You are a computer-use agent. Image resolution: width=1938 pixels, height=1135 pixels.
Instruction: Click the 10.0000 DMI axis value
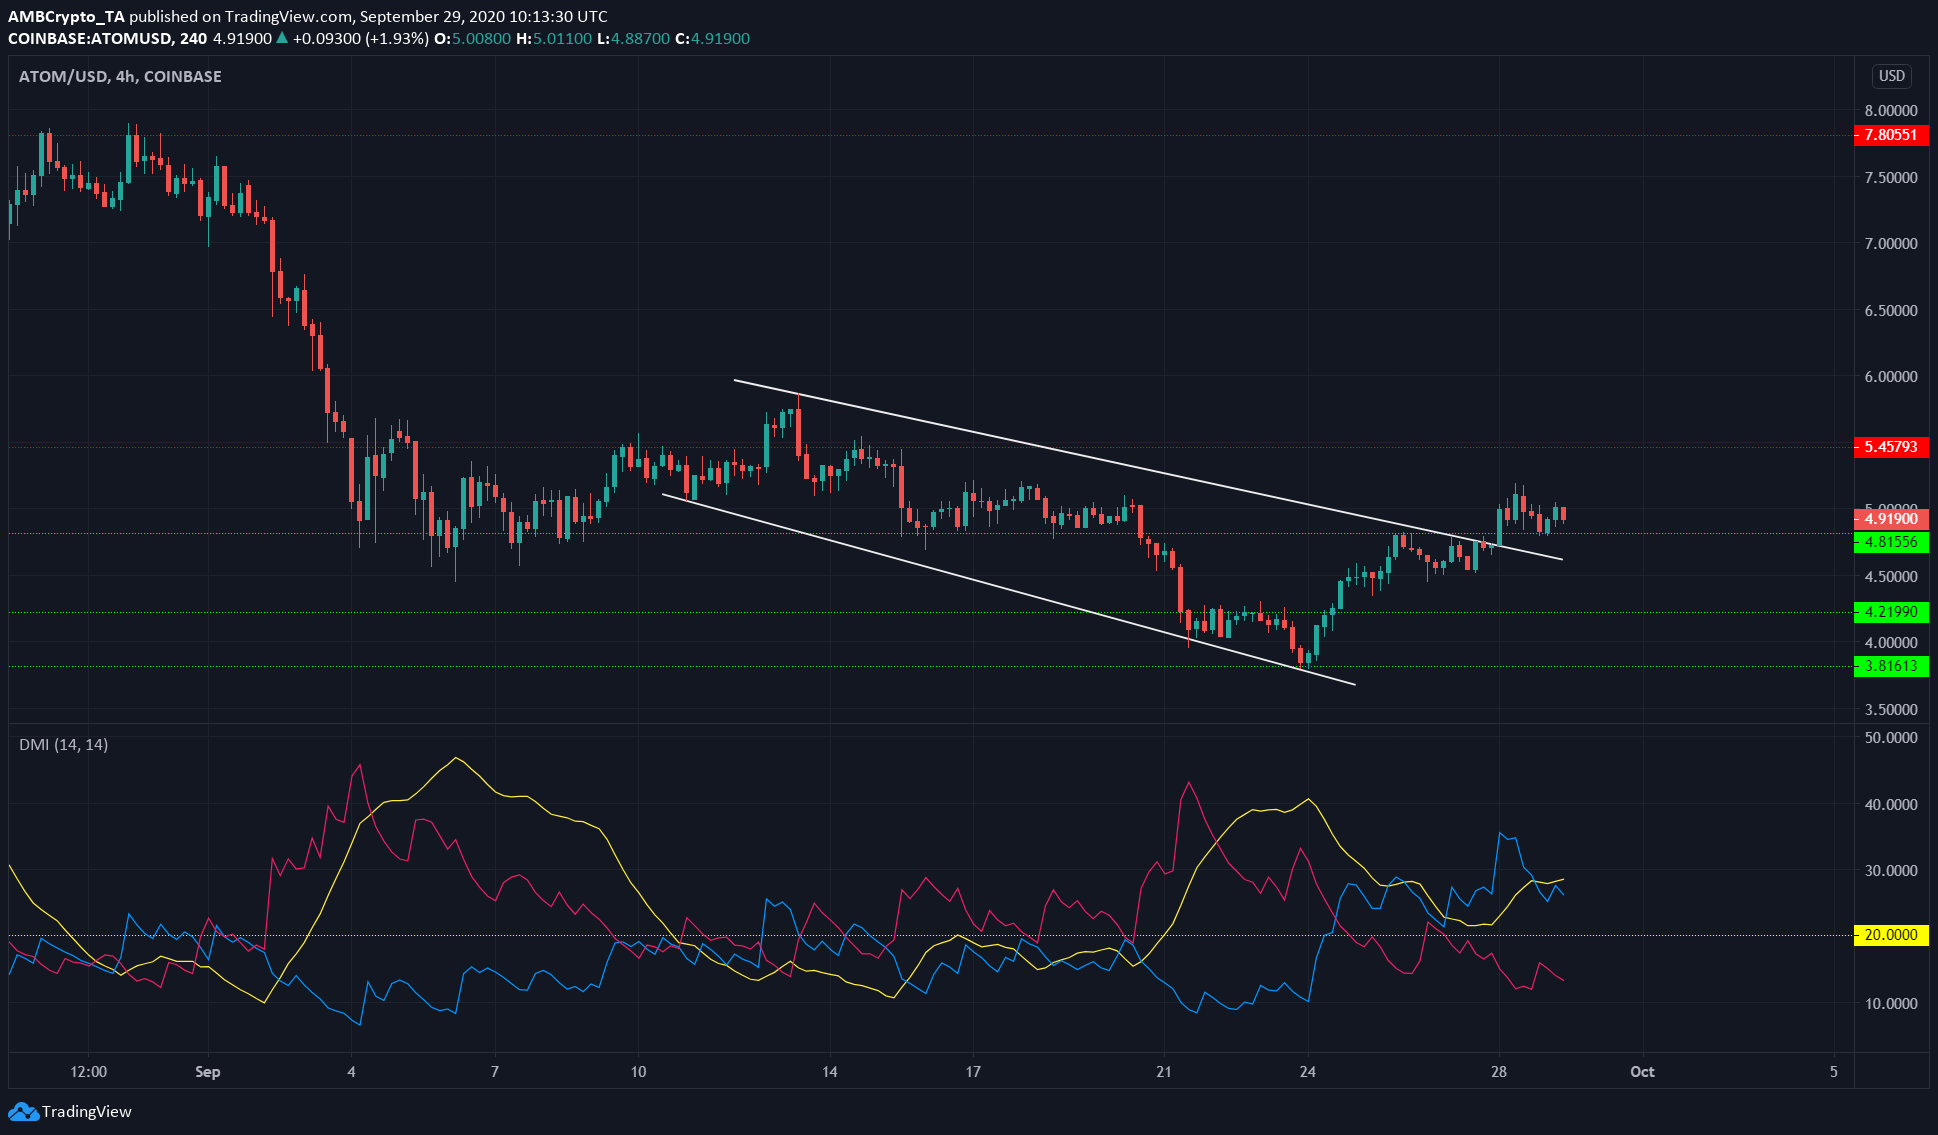1891,1003
